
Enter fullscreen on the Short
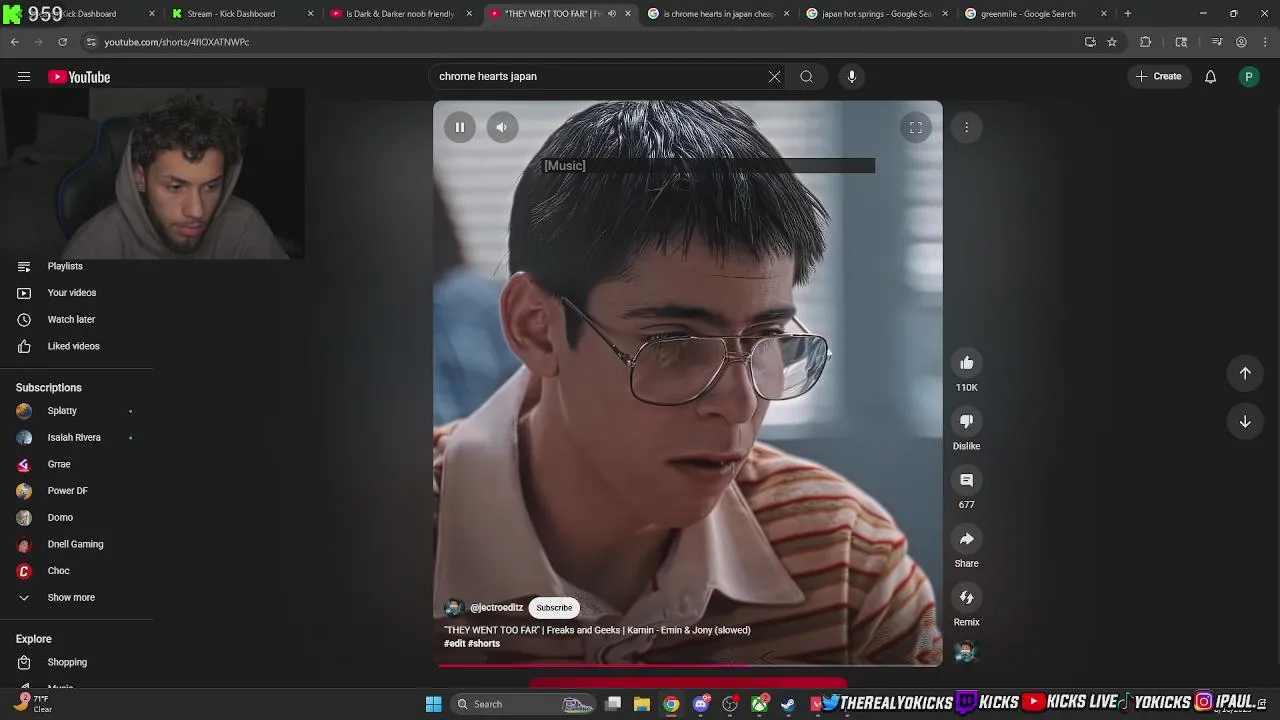[915, 127]
